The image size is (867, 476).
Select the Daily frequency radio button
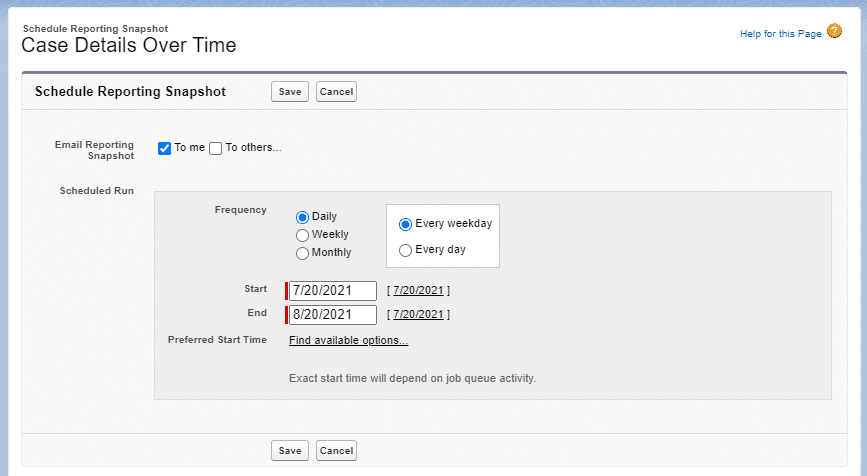coord(302,217)
